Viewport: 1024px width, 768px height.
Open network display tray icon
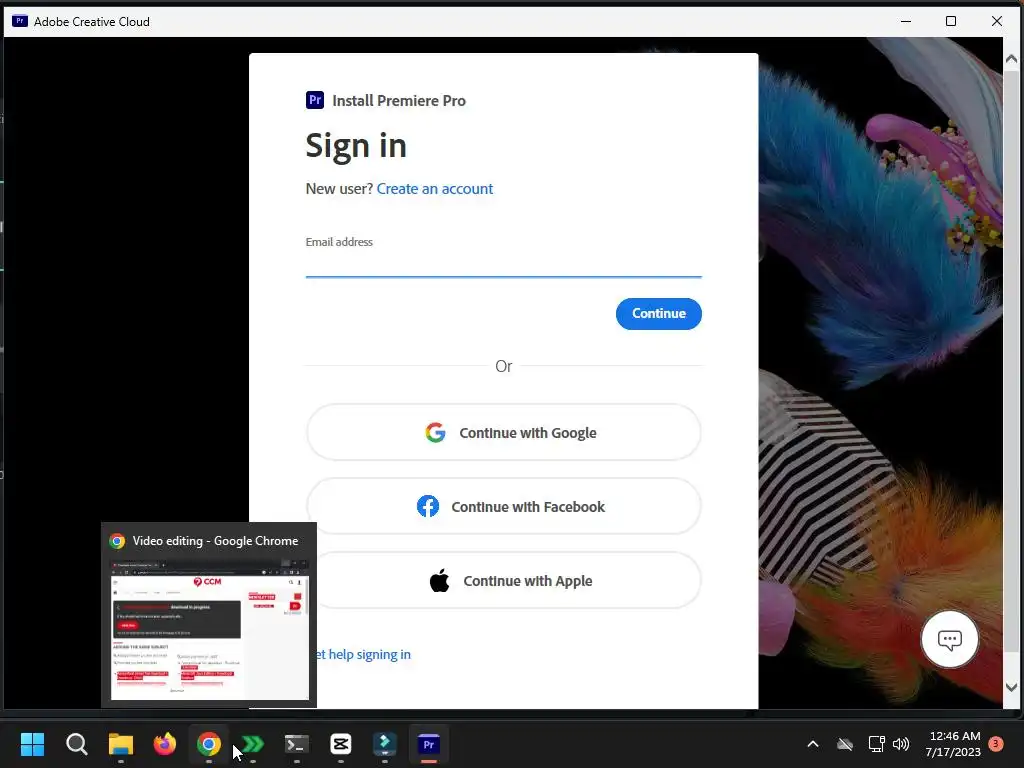coord(876,744)
